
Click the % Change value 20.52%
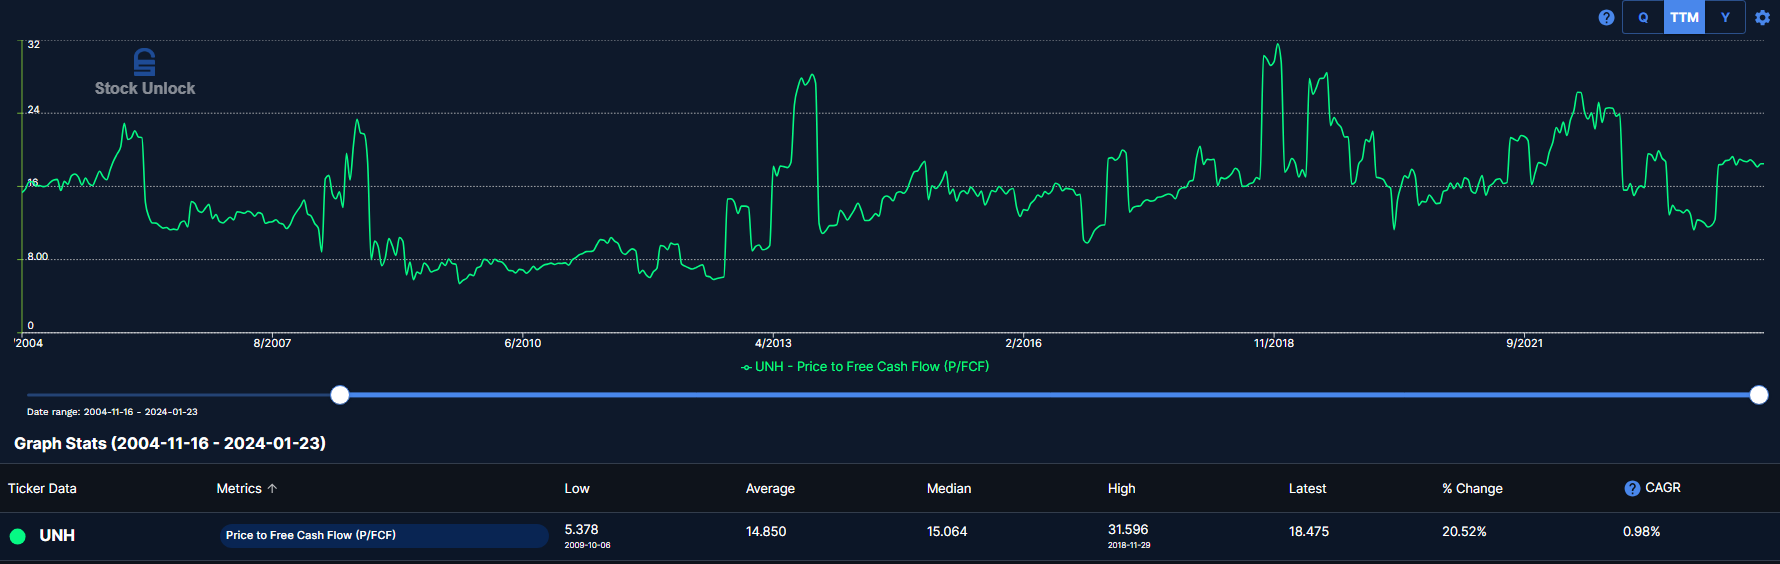[1464, 531]
